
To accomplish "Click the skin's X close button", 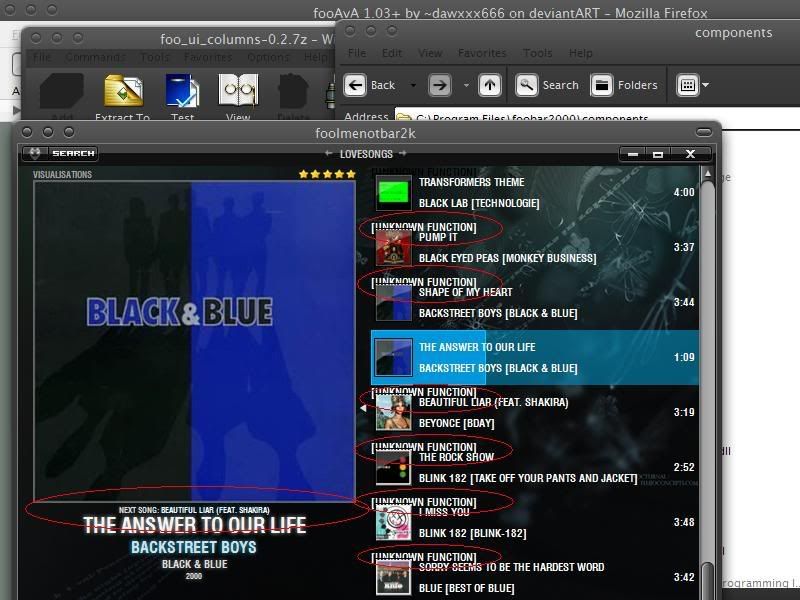I will coord(690,154).
